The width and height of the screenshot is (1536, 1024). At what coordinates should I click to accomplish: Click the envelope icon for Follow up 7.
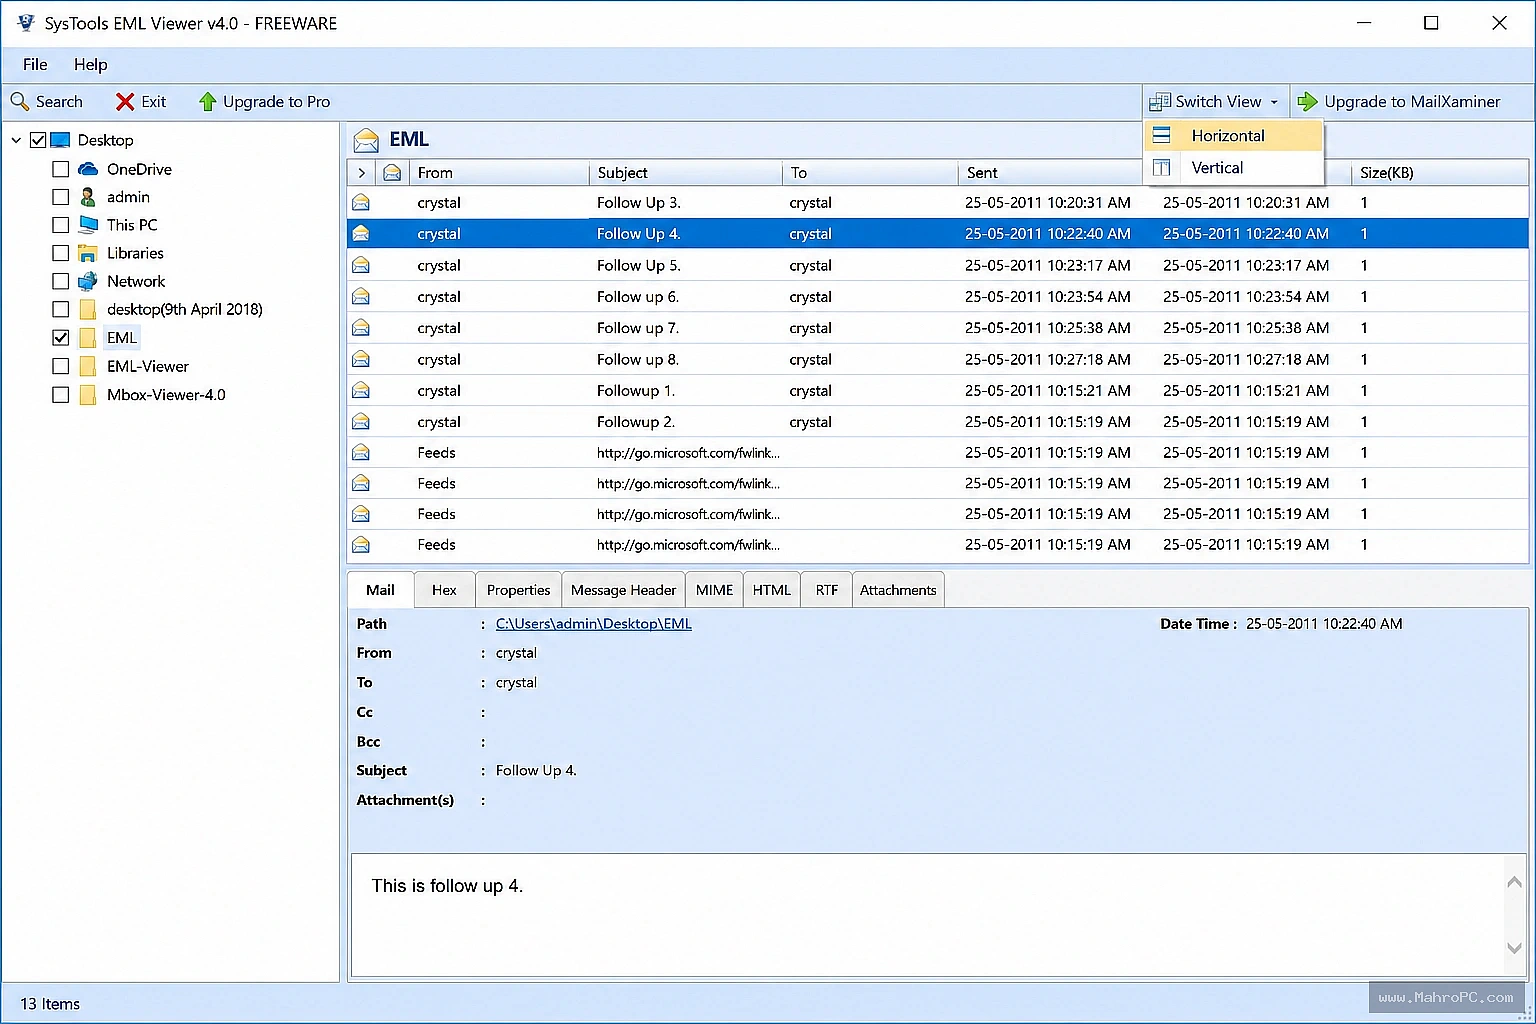click(361, 328)
